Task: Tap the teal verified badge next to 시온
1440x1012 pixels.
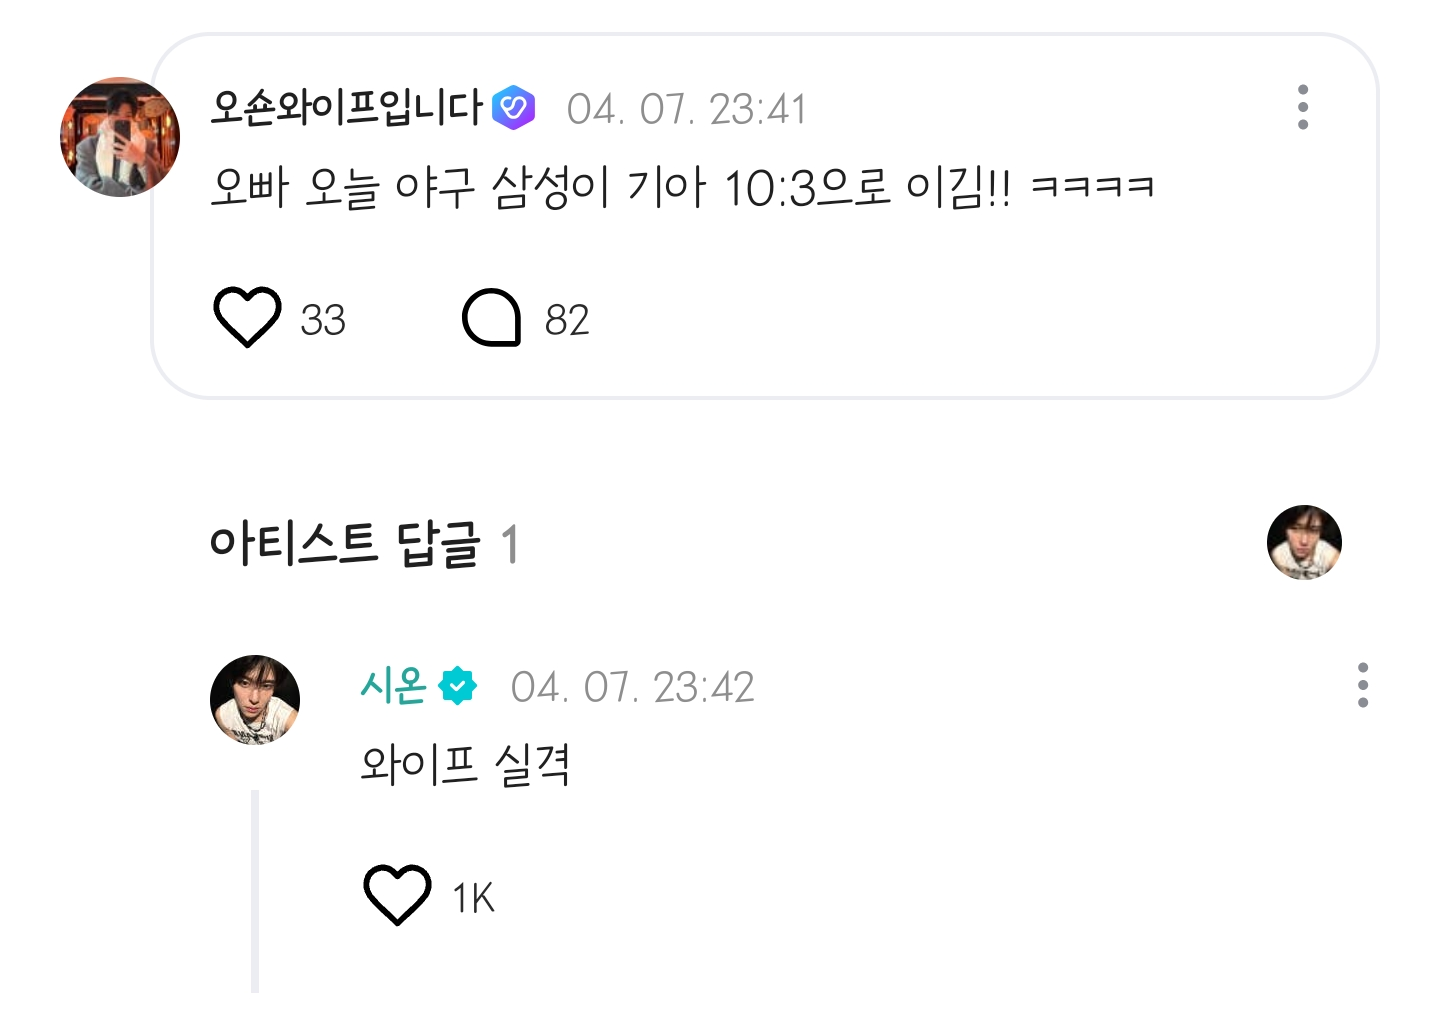Action: (458, 686)
